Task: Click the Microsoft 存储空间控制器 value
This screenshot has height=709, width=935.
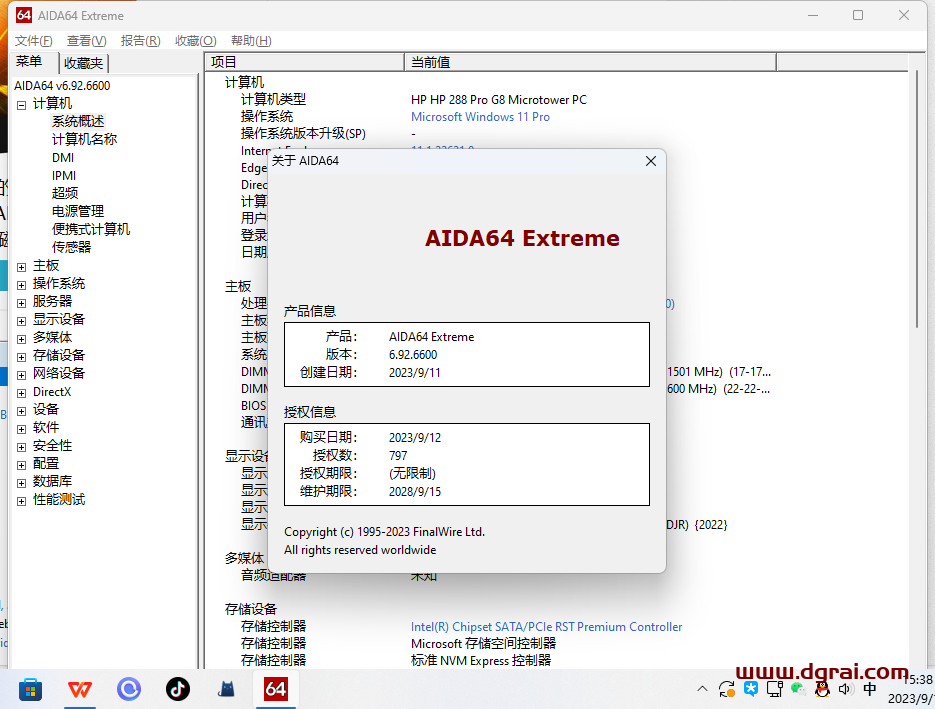Action: click(483, 643)
